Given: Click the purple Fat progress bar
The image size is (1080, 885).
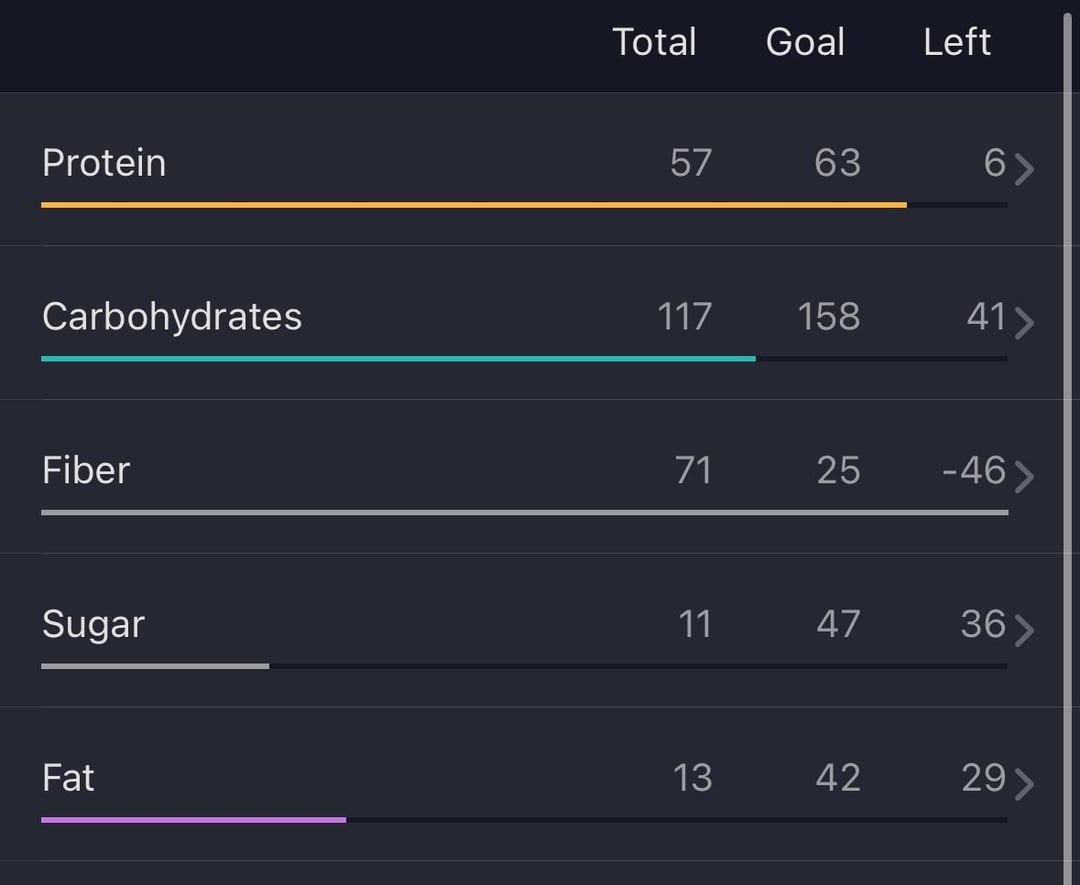Looking at the screenshot, I should pyautogui.click(x=193, y=820).
